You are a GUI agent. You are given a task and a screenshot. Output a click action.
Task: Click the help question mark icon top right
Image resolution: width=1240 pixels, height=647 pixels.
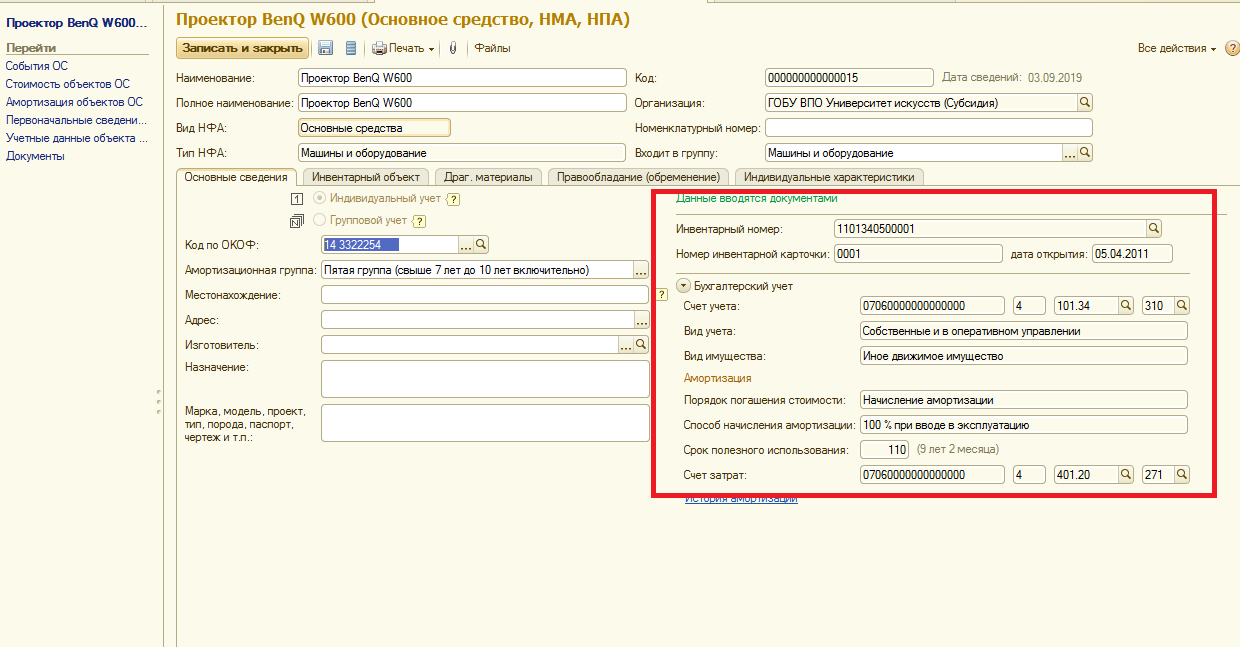click(1231, 48)
